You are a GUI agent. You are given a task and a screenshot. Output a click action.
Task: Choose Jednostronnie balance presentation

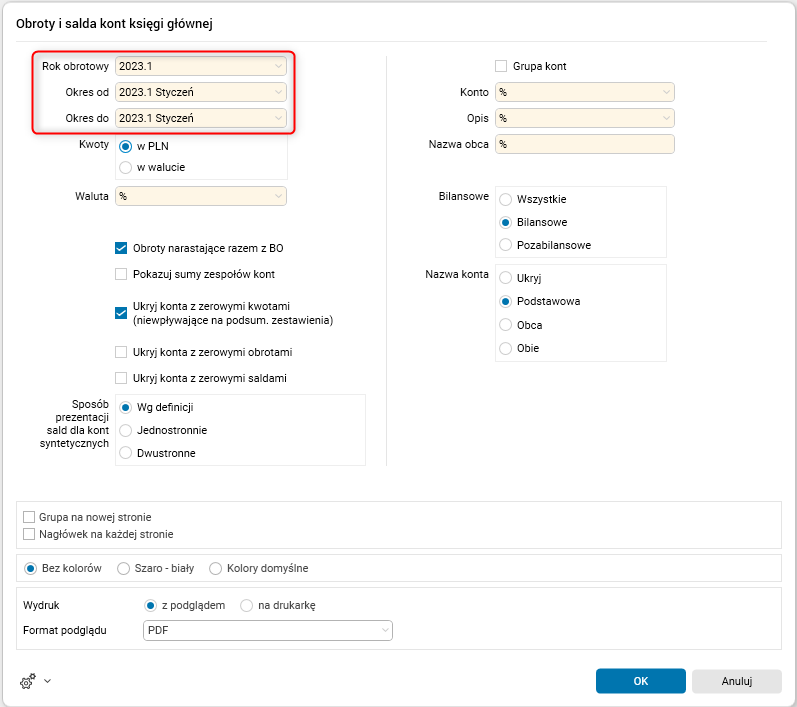coord(126,430)
